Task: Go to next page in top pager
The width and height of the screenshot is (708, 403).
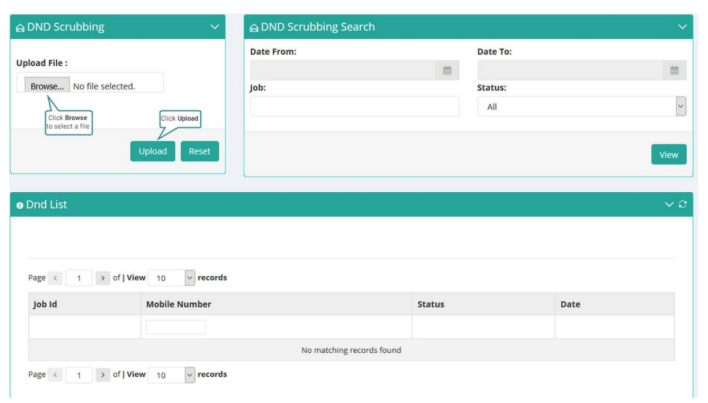Action: coord(102,278)
